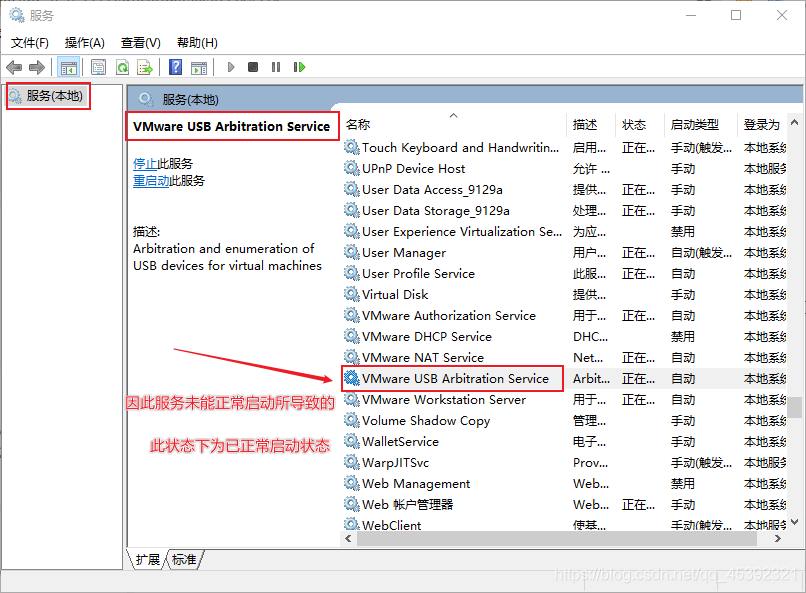Click the Pause Service icon
806x593 pixels.
click(276, 67)
